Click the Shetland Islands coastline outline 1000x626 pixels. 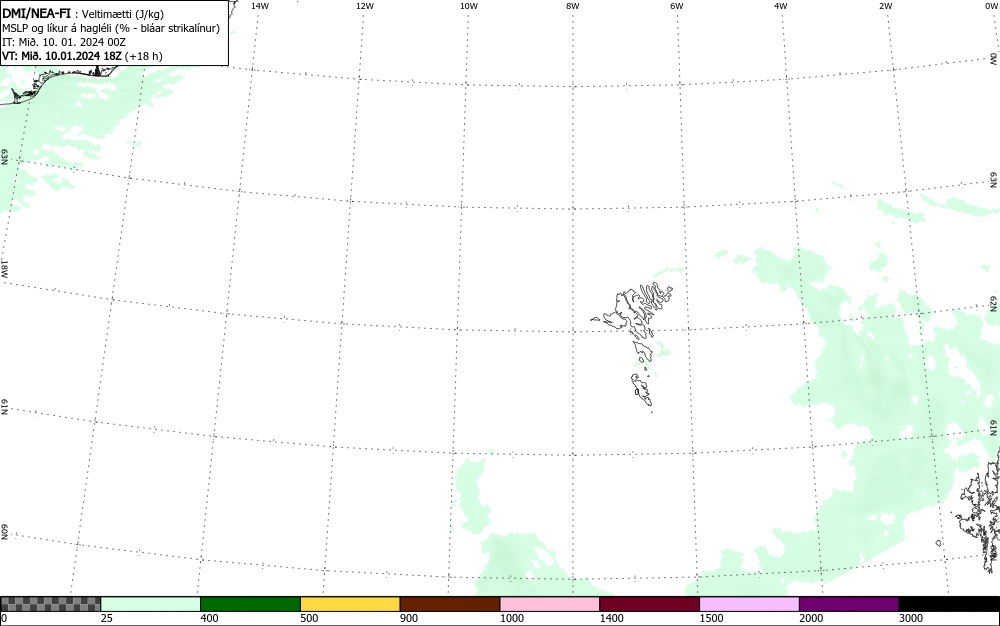pyautogui.click(x=979, y=510)
